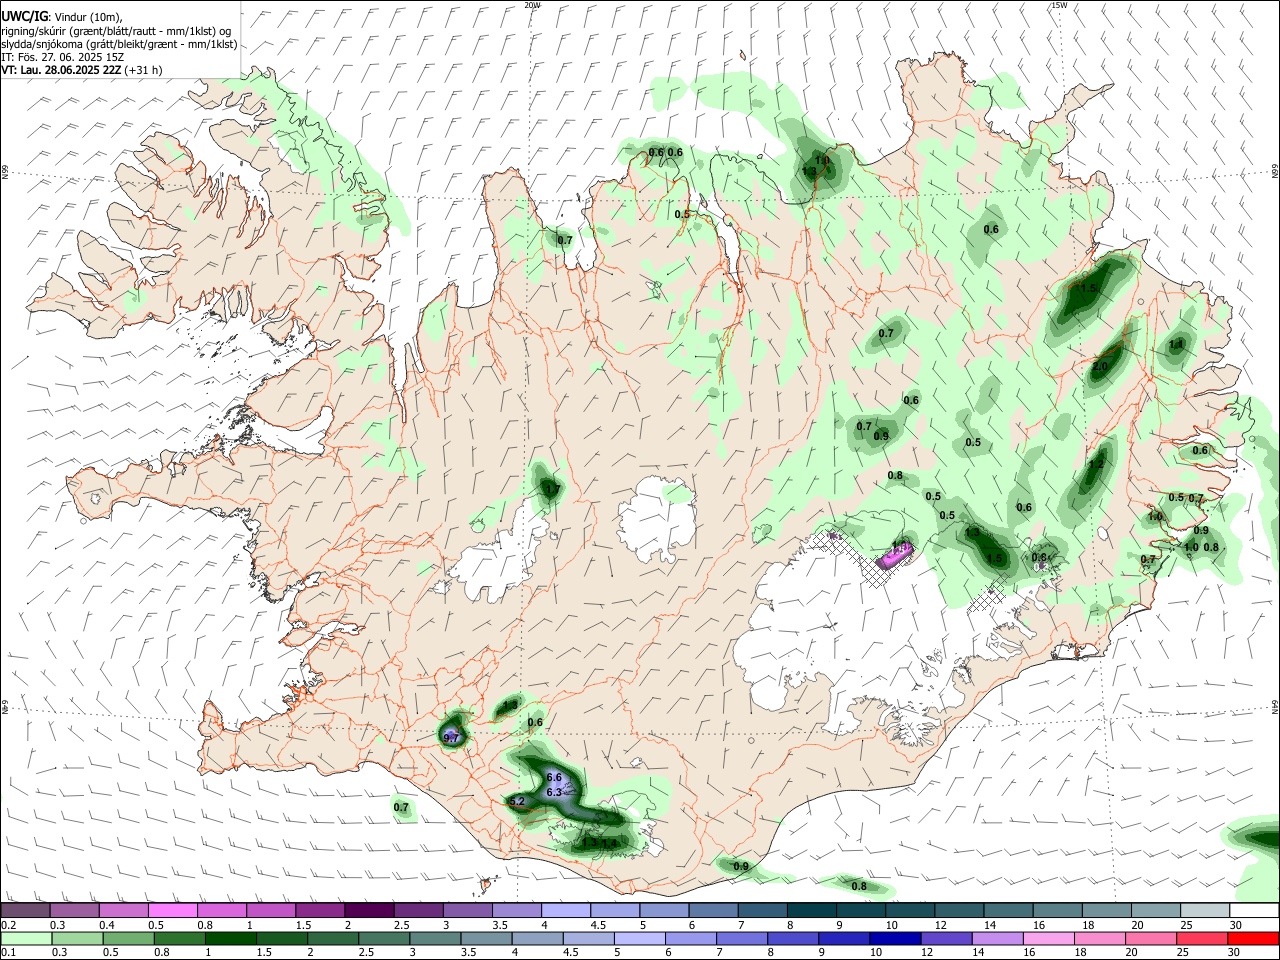Select the 6.6 precipitation value on the map

556,778
